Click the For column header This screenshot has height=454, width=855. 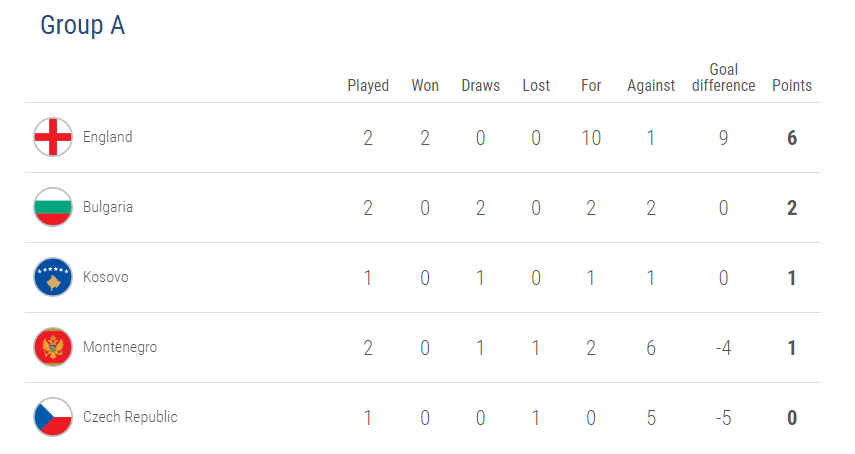coord(591,86)
